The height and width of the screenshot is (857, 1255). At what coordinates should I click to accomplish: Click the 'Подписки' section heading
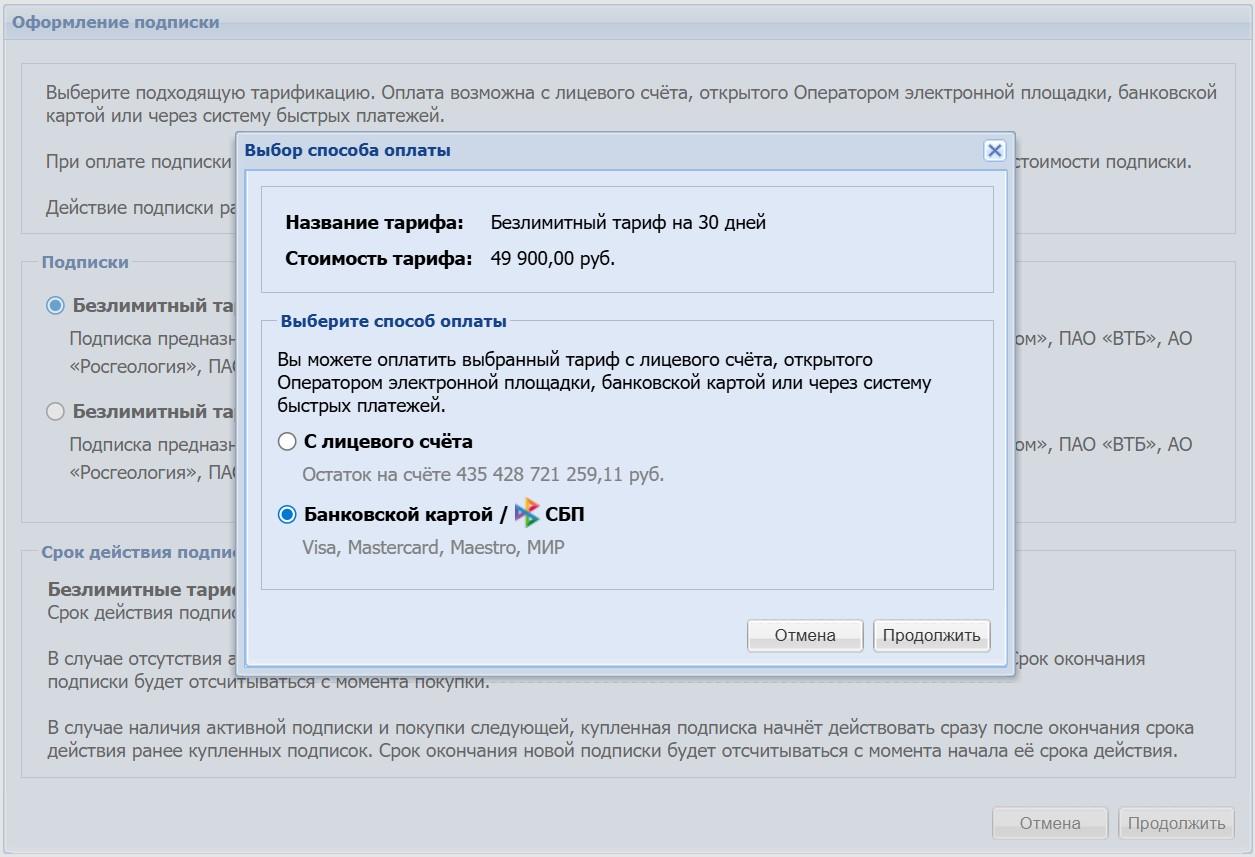(85, 262)
